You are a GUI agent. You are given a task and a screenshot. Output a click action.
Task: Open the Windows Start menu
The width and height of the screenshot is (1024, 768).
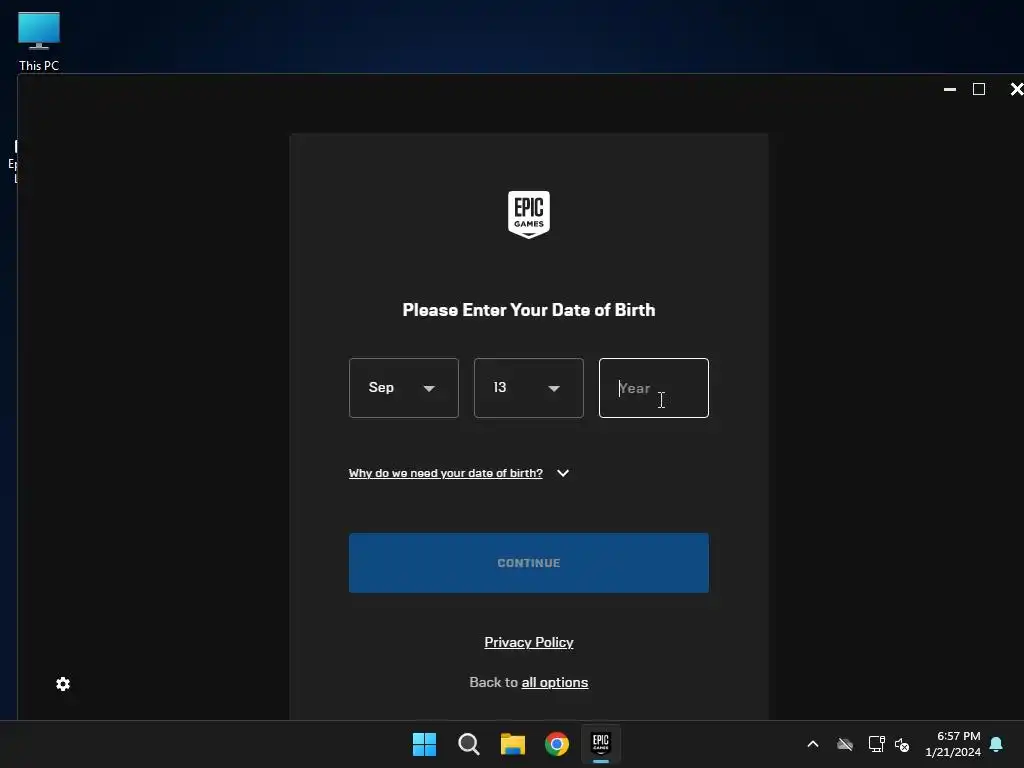point(424,744)
